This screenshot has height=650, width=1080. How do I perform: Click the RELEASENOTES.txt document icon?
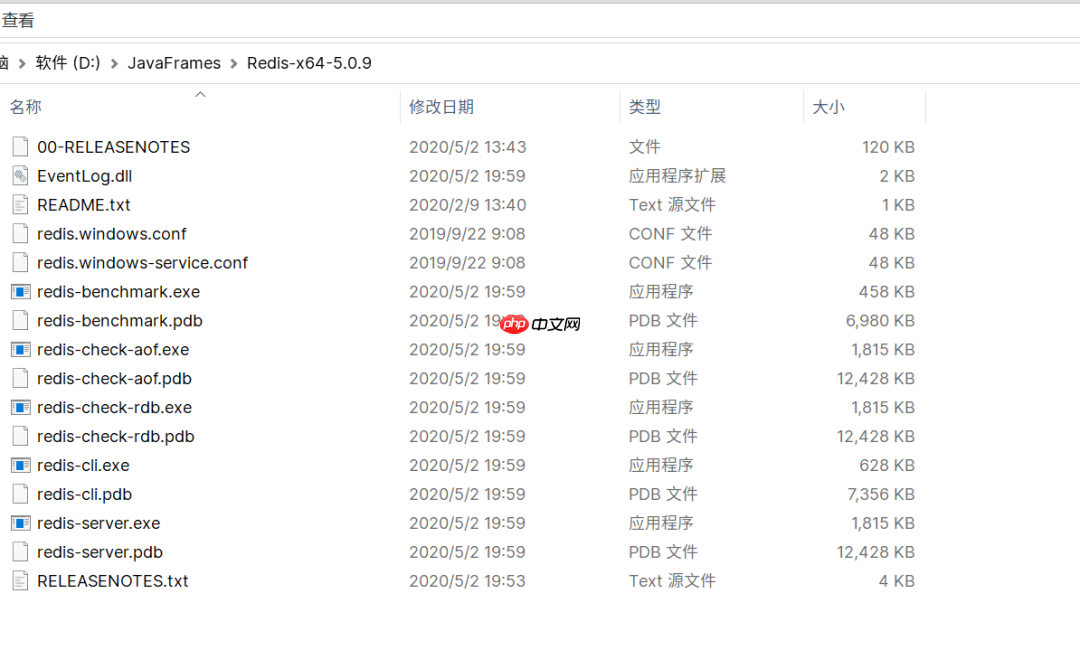click(x=19, y=581)
